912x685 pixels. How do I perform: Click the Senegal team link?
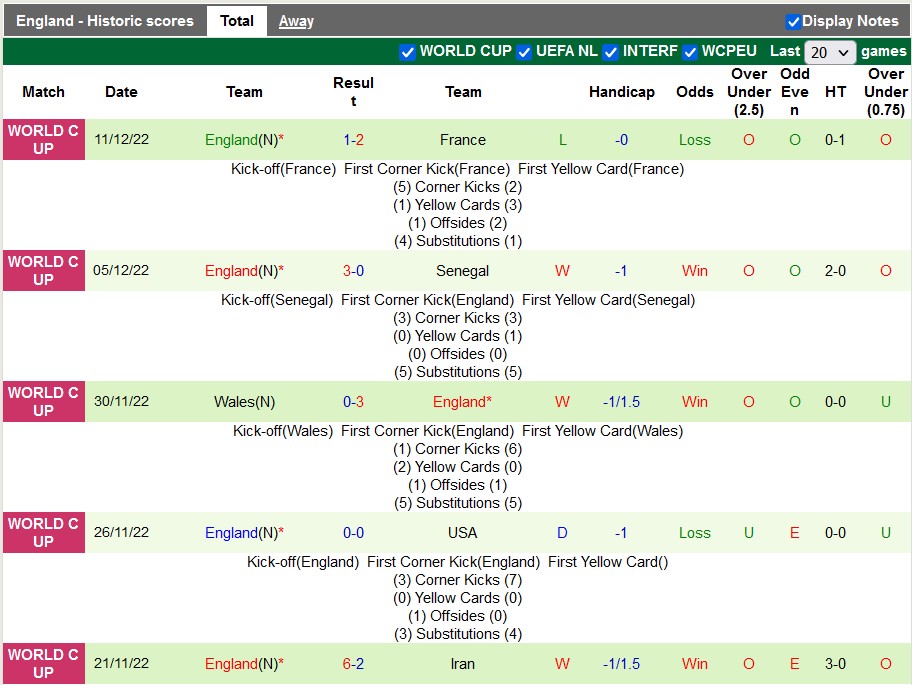pyautogui.click(x=463, y=271)
